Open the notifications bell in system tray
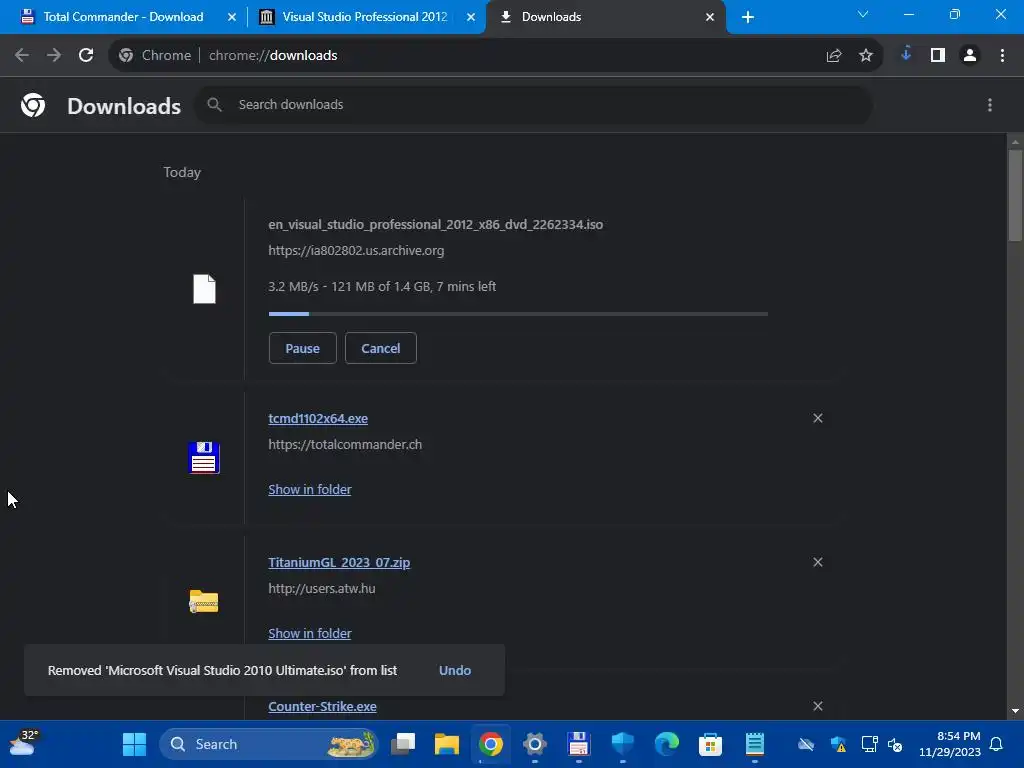1024x768 pixels. click(996, 744)
